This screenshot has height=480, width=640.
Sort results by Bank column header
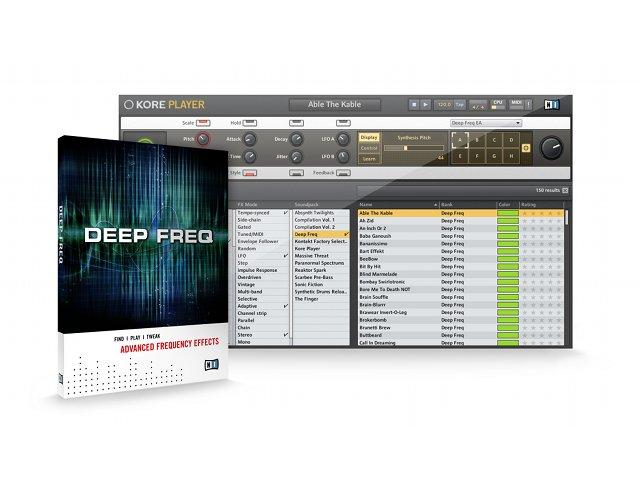pyautogui.click(x=468, y=204)
